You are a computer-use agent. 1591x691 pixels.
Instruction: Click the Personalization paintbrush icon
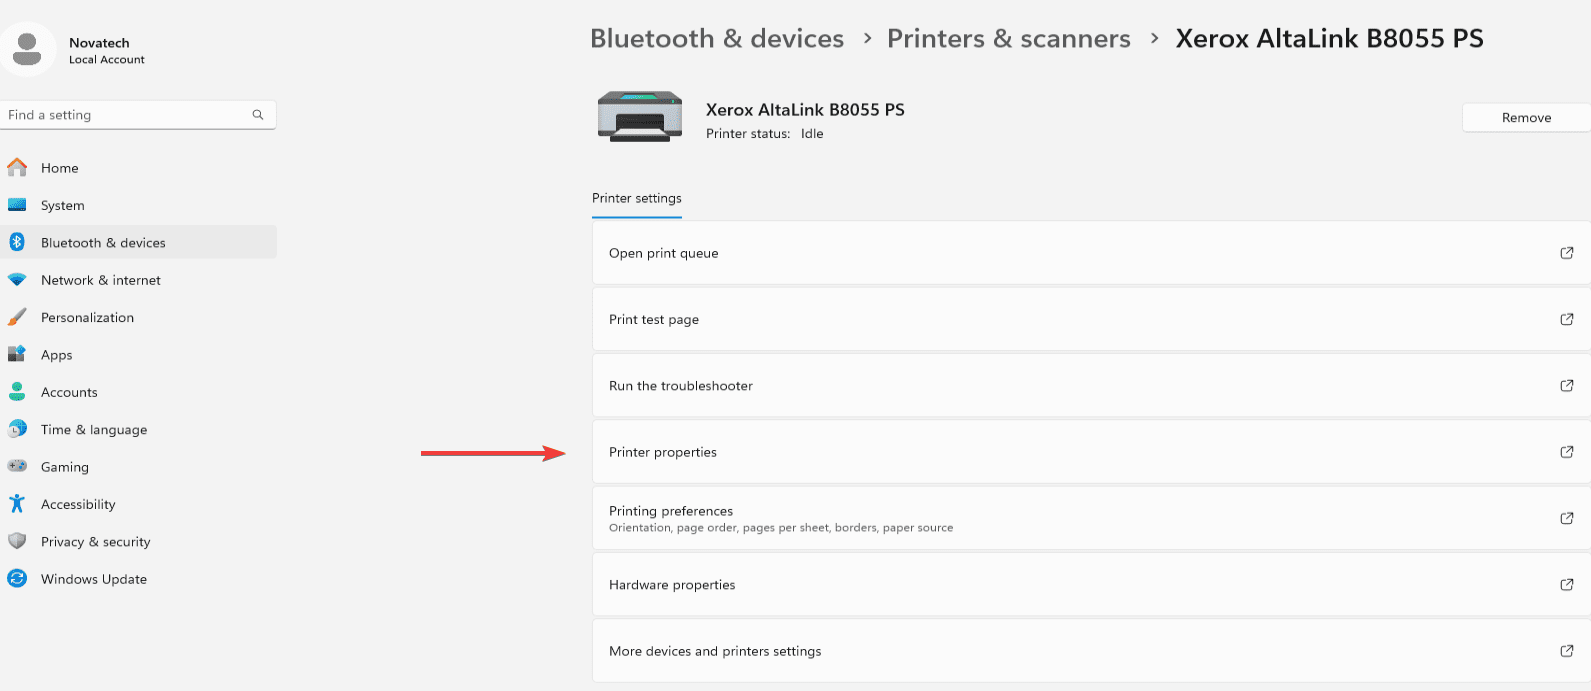[x=17, y=317]
